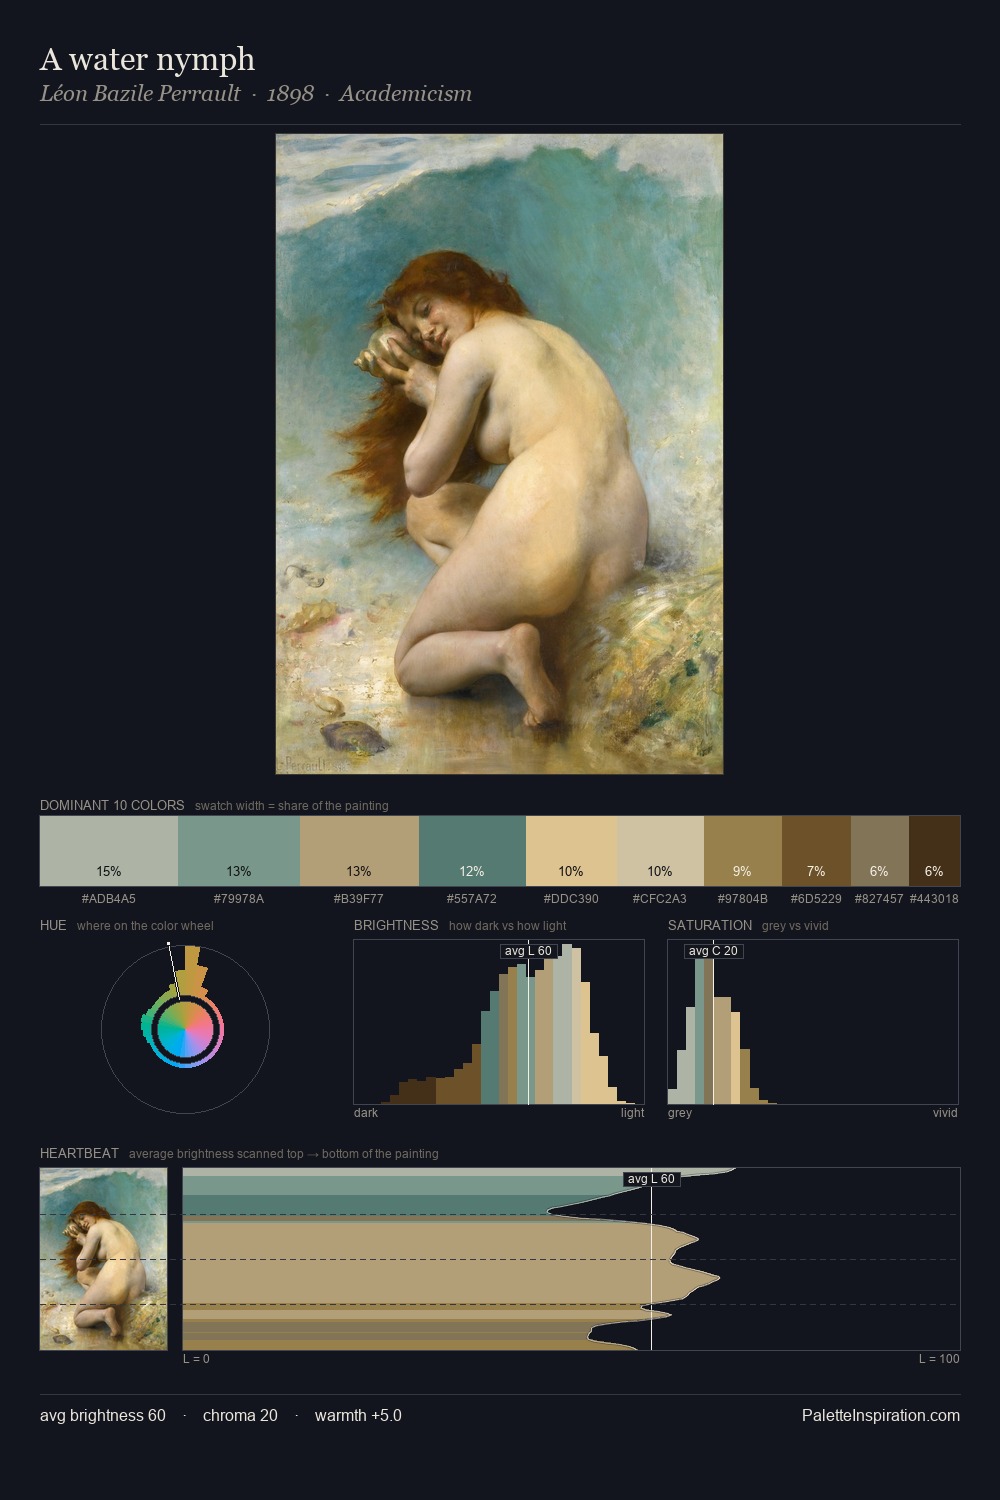Image resolution: width=1000 pixels, height=1500 pixels.
Task: Click the 'avg L 60' heartbeat label
Action: tap(651, 1179)
